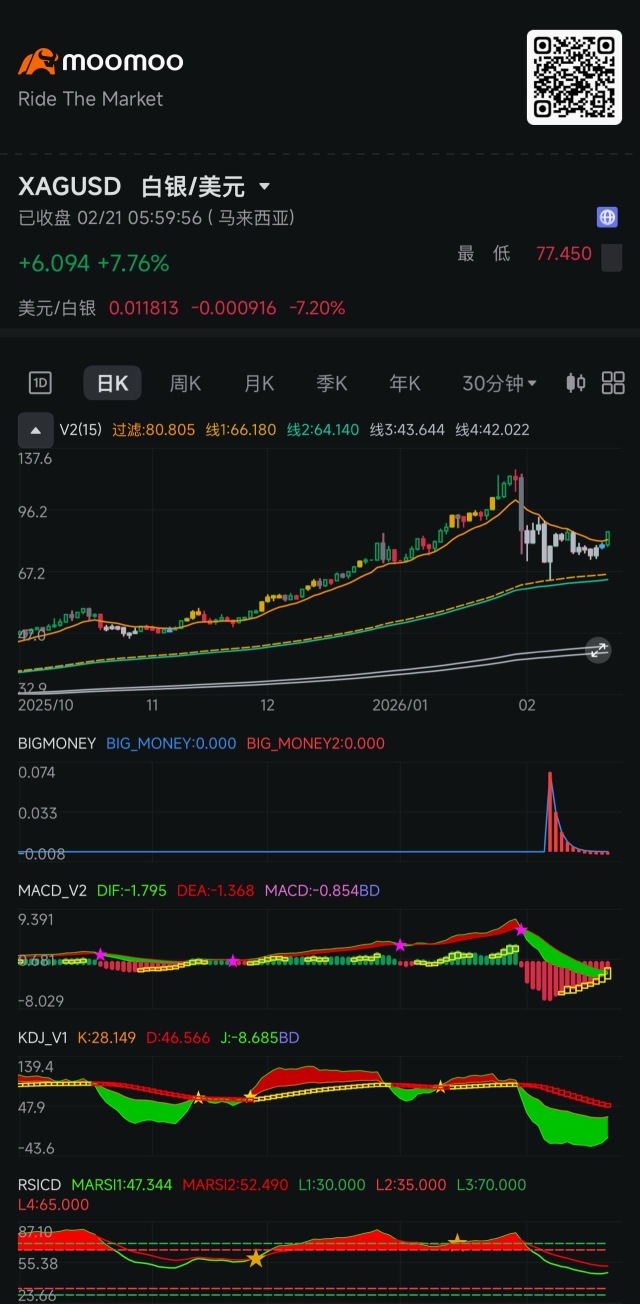Switch to the 季K tab

tap(332, 383)
